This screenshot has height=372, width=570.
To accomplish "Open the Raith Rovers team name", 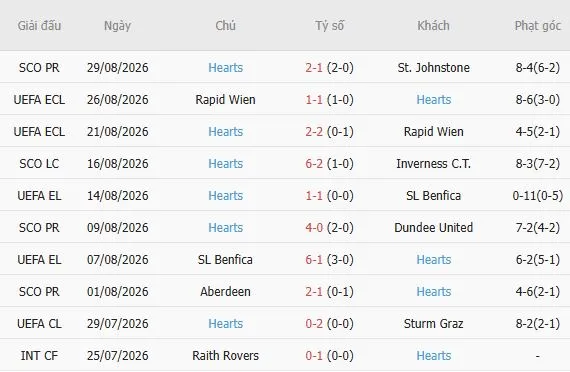I will tap(225, 356).
